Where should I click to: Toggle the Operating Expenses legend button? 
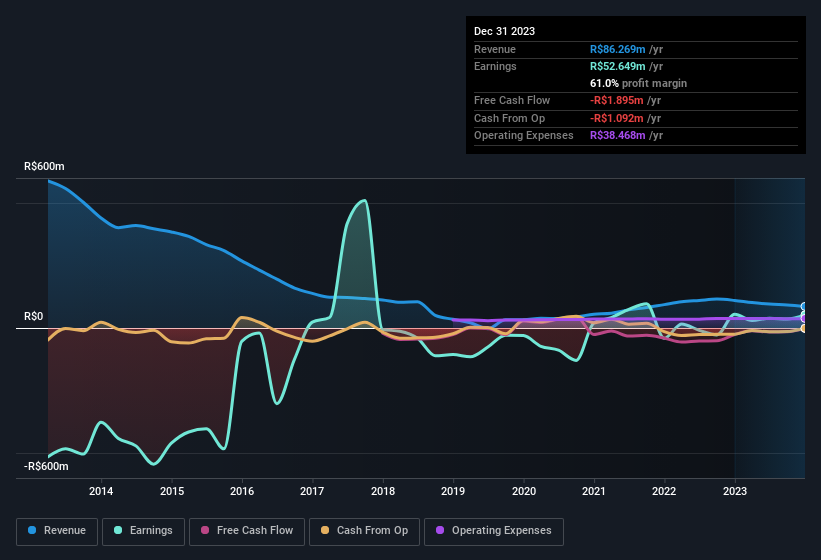(494, 531)
